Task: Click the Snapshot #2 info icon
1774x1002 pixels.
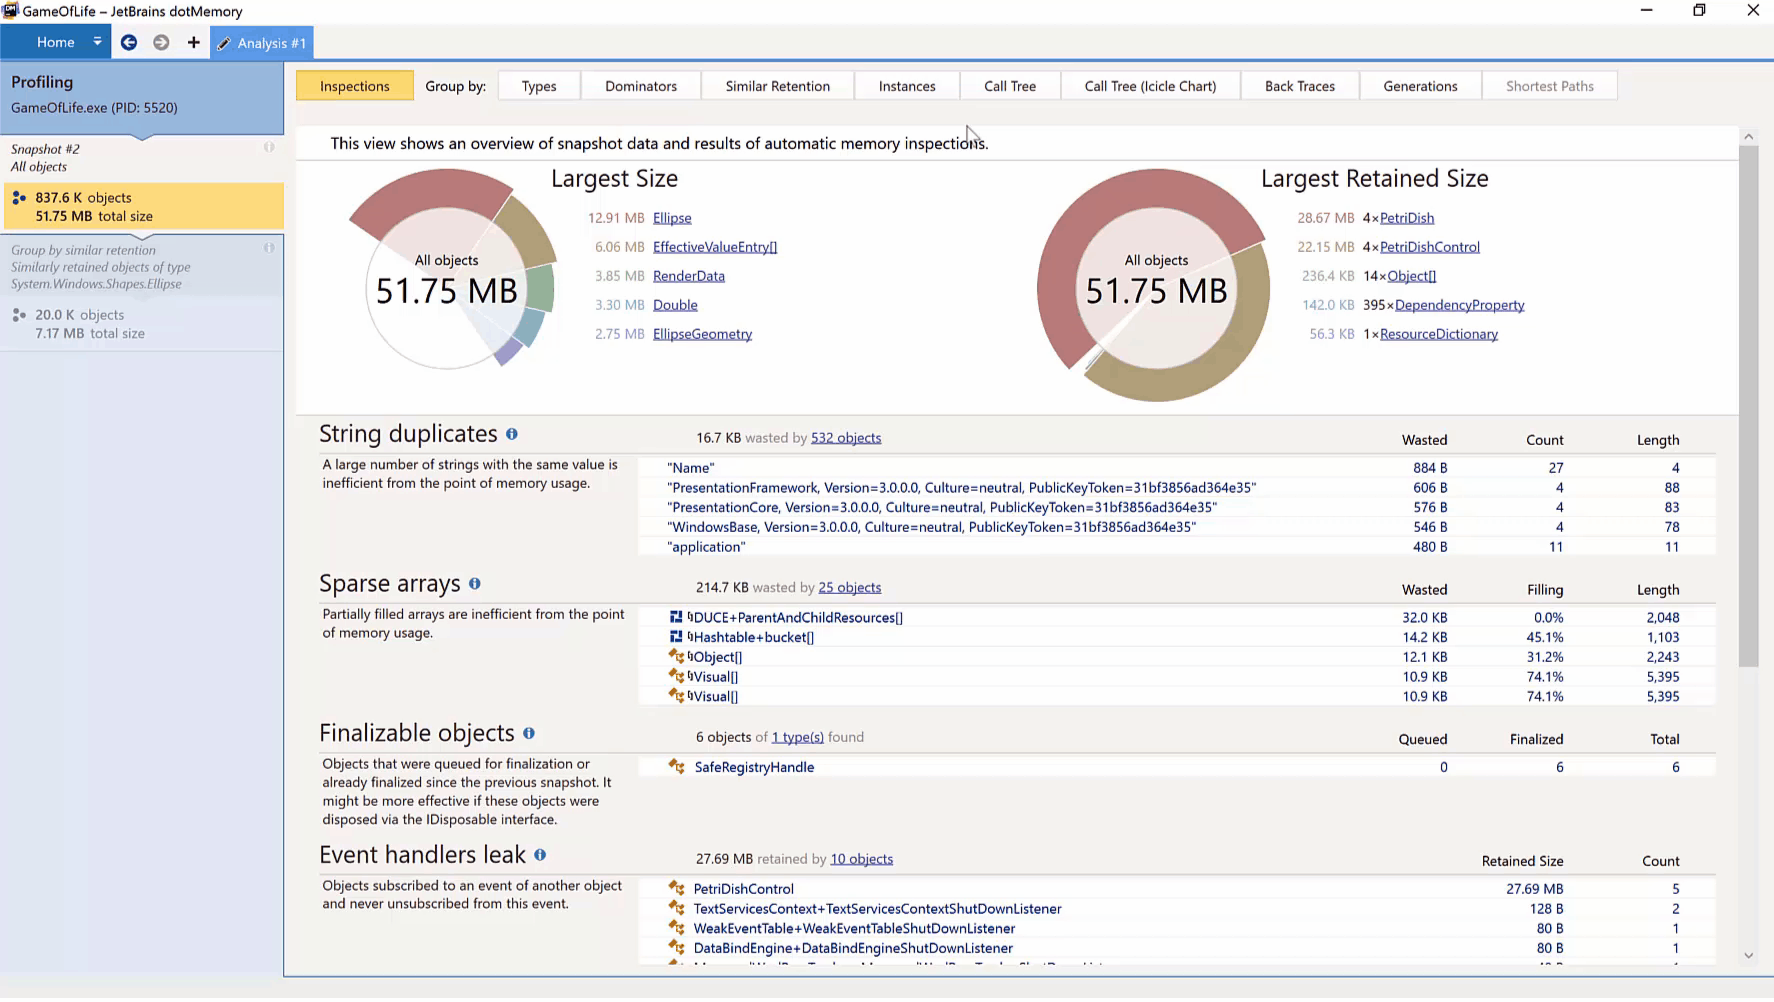Action: [269, 148]
